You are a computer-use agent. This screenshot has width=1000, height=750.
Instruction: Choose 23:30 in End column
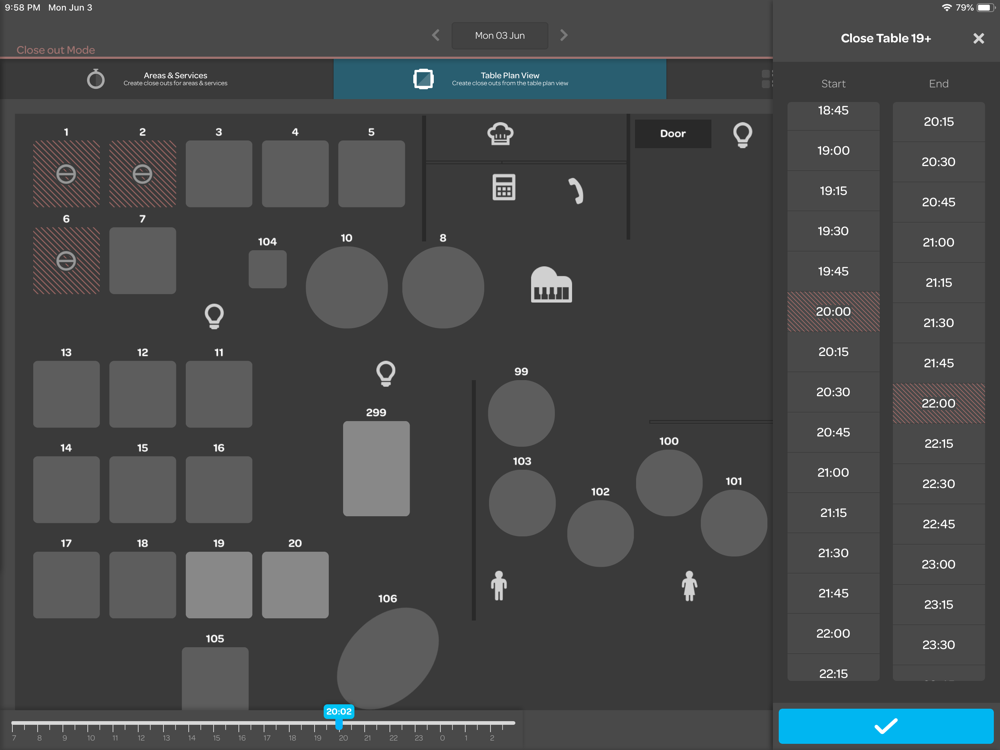[x=939, y=645]
